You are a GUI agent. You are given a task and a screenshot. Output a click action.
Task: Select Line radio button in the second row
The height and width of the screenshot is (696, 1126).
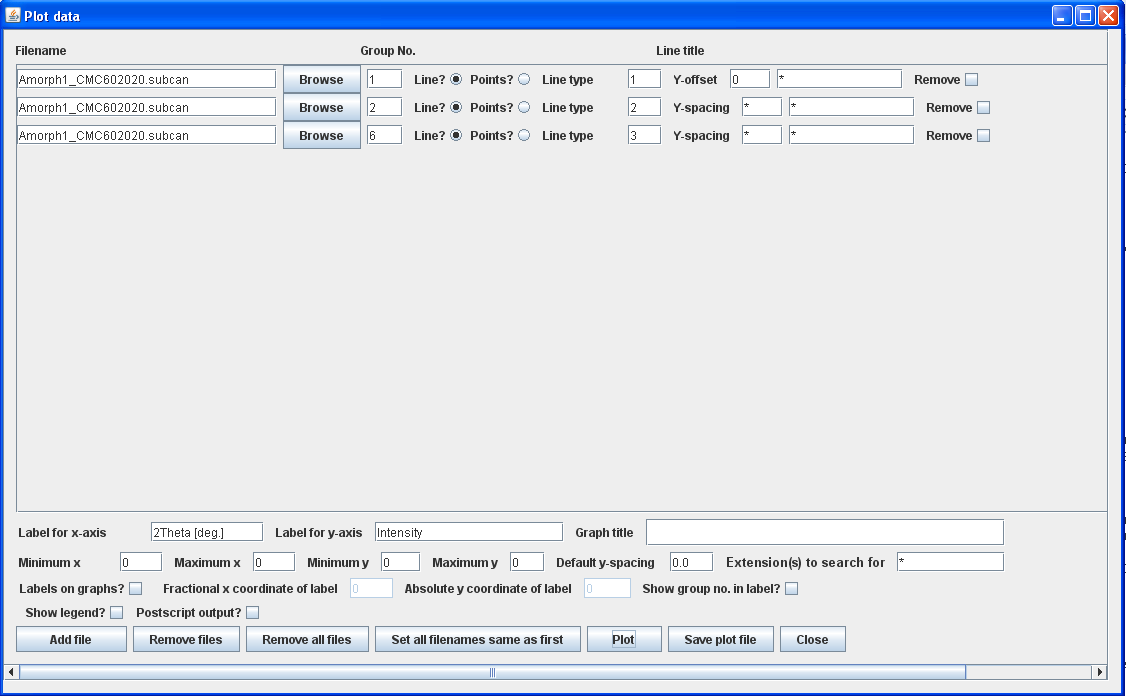click(456, 107)
